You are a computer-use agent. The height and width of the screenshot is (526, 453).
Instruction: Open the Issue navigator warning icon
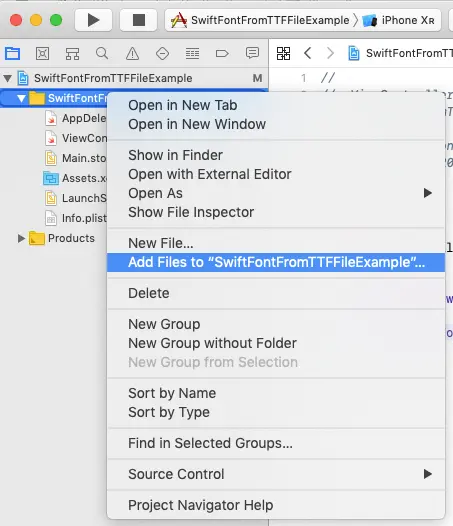point(133,53)
